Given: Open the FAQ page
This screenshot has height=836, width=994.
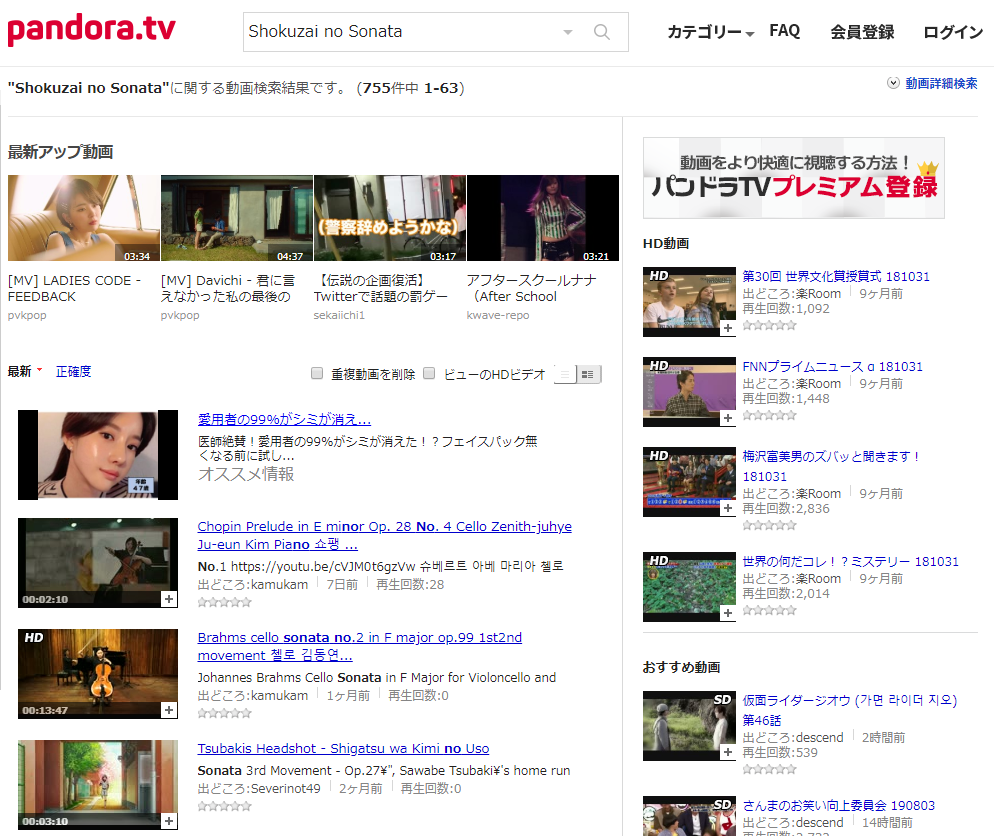Looking at the screenshot, I should point(784,30).
